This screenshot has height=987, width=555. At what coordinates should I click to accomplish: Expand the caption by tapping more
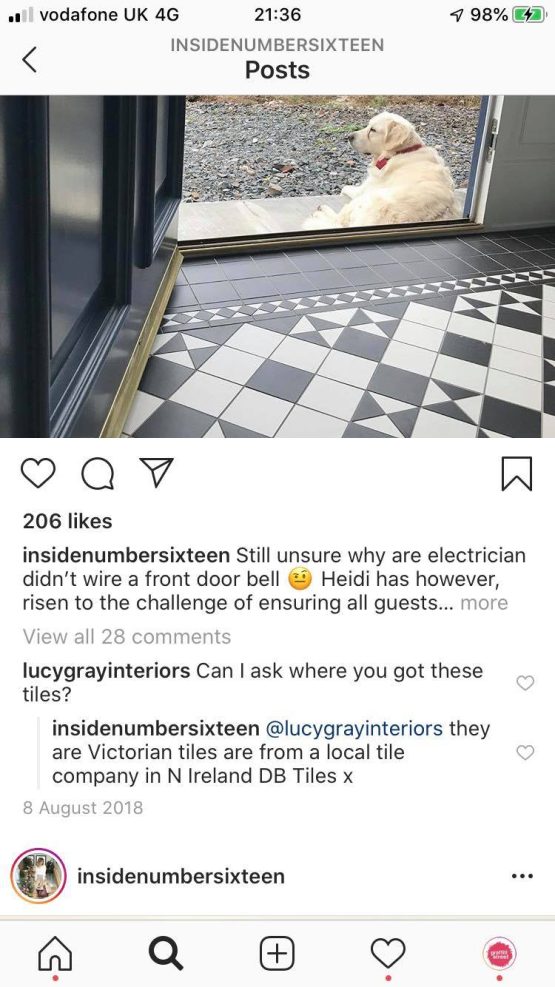click(484, 603)
